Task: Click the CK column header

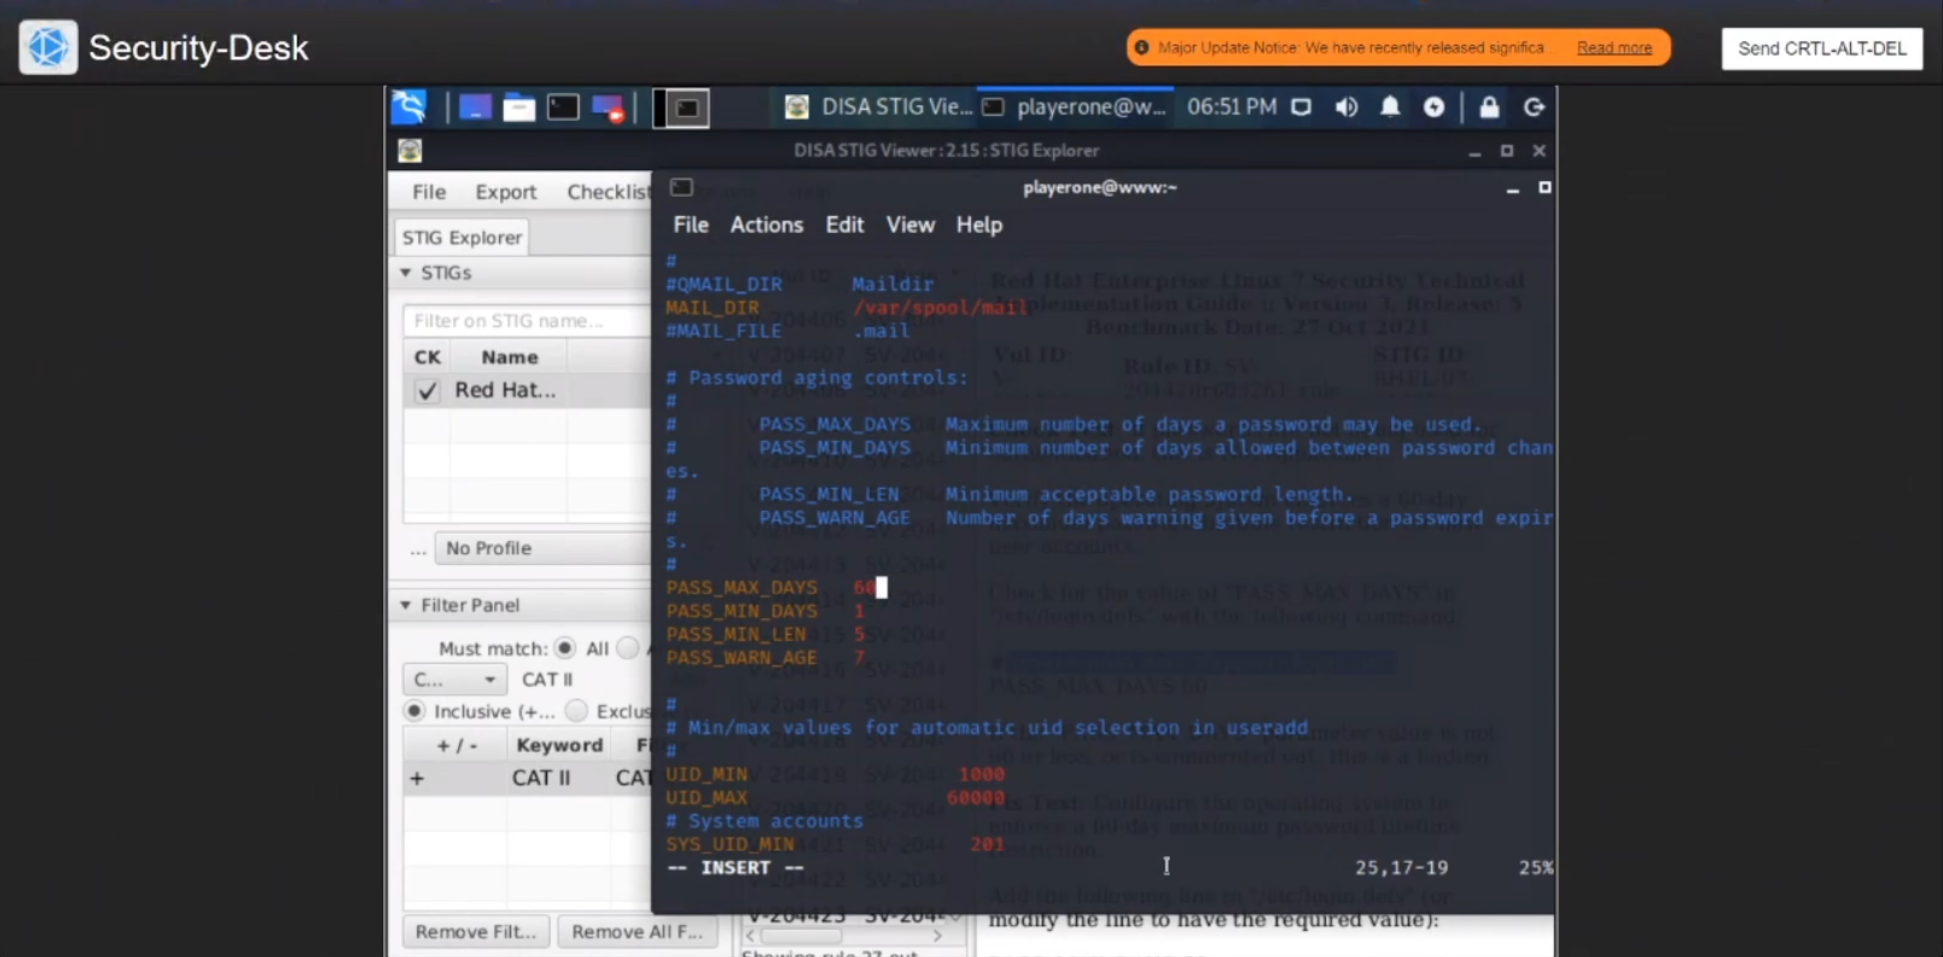Action: (427, 357)
